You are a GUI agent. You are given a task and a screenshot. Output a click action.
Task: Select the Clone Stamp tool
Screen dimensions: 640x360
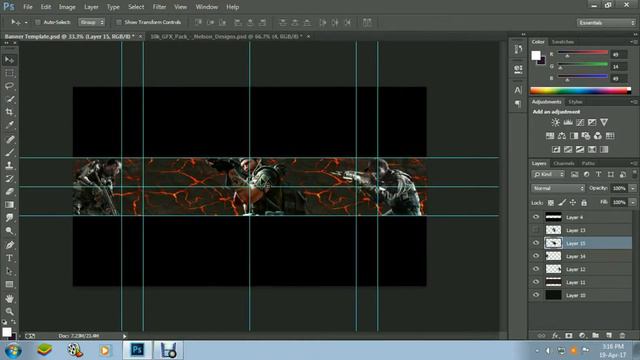click(9, 165)
